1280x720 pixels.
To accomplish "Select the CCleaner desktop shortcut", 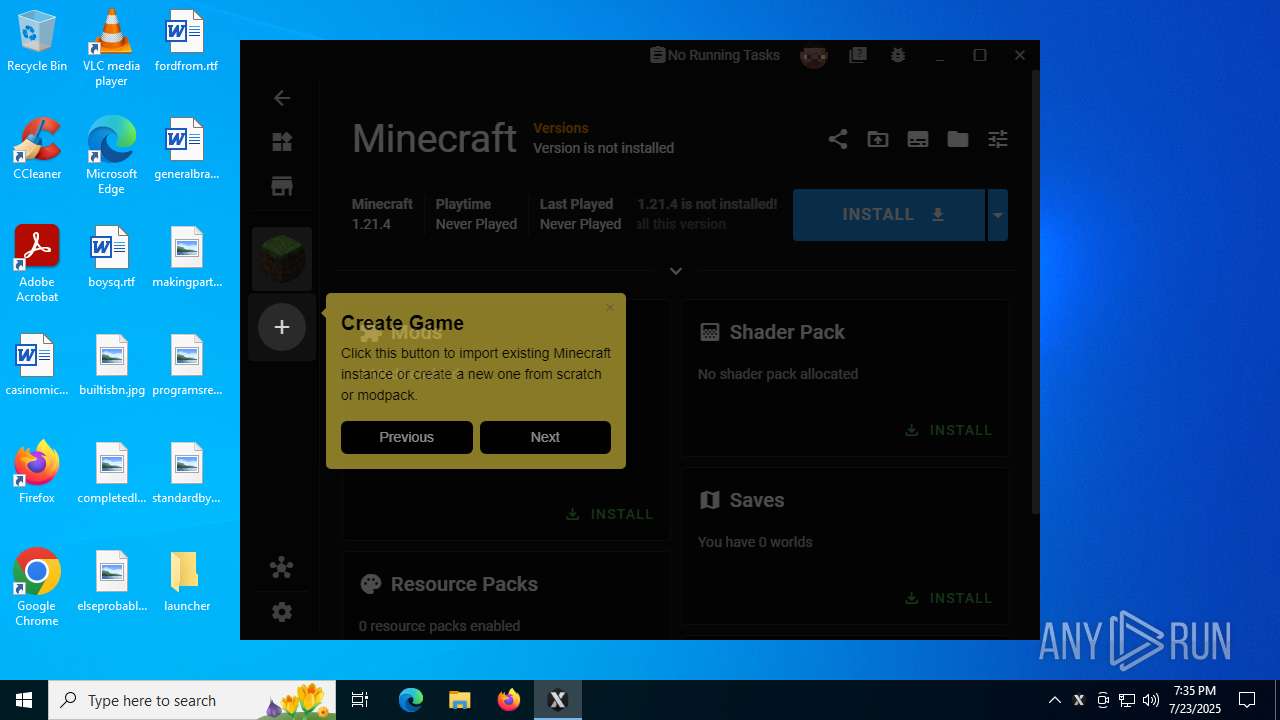I will (x=37, y=149).
